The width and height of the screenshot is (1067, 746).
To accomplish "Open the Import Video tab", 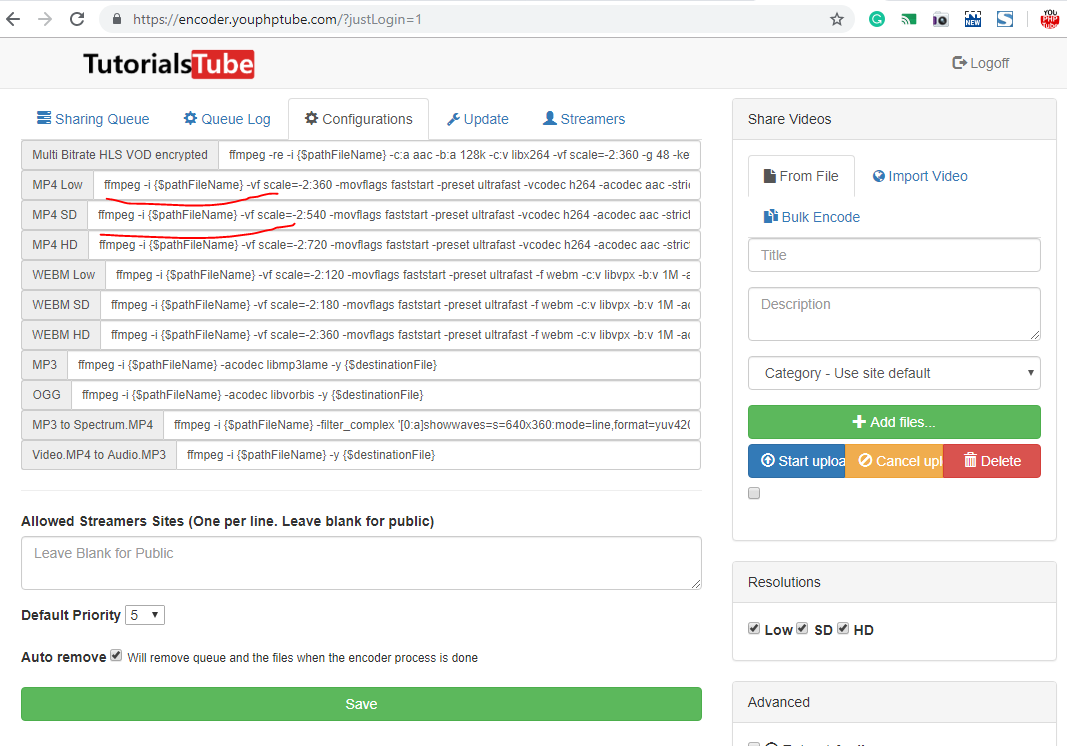I will tap(920, 176).
